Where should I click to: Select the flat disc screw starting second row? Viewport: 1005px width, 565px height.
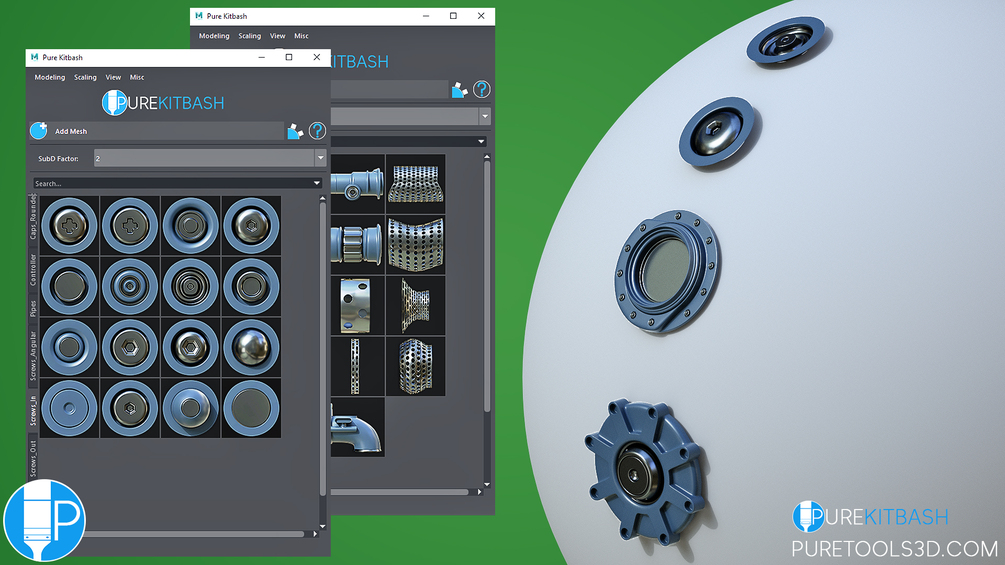69,286
